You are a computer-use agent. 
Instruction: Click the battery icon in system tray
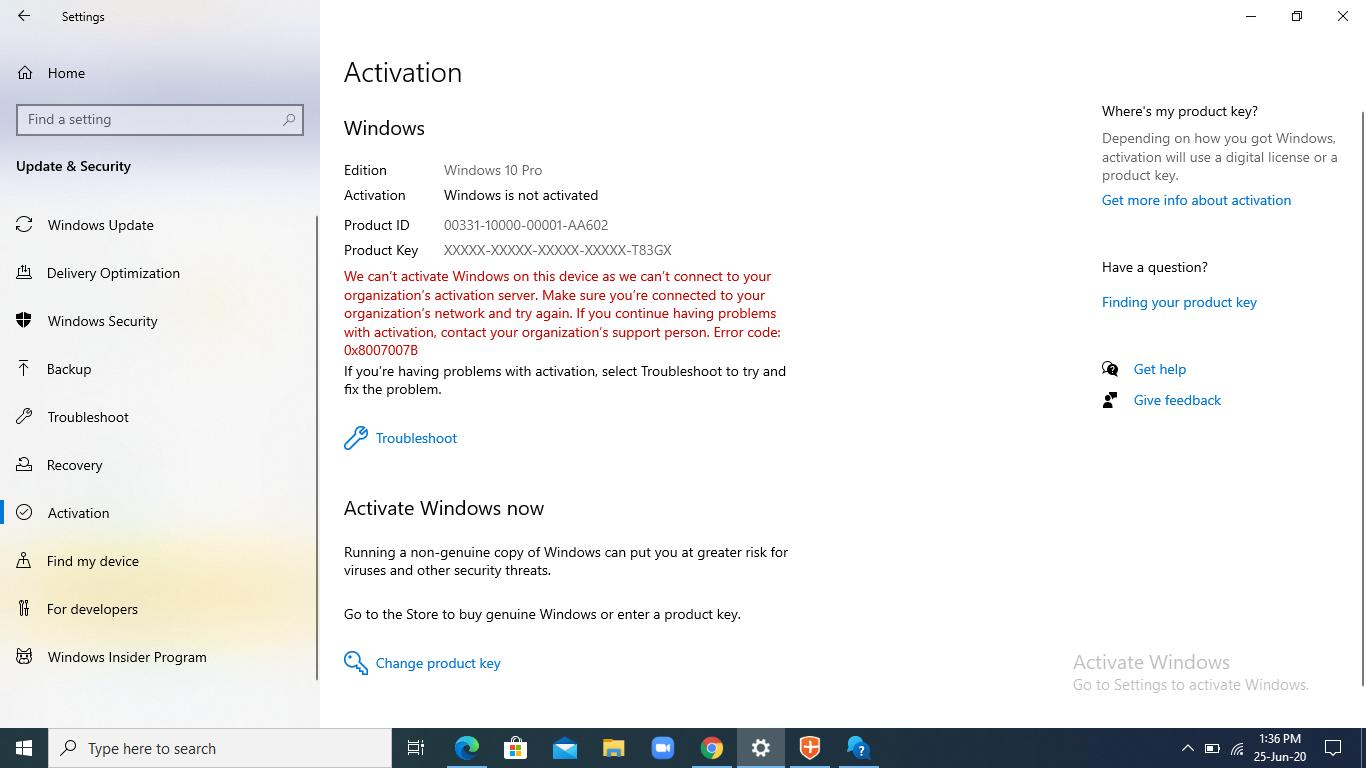coord(1212,748)
